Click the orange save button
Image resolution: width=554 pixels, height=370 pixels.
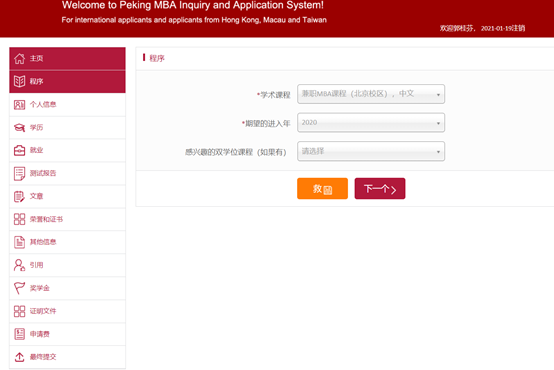click(x=322, y=189)
